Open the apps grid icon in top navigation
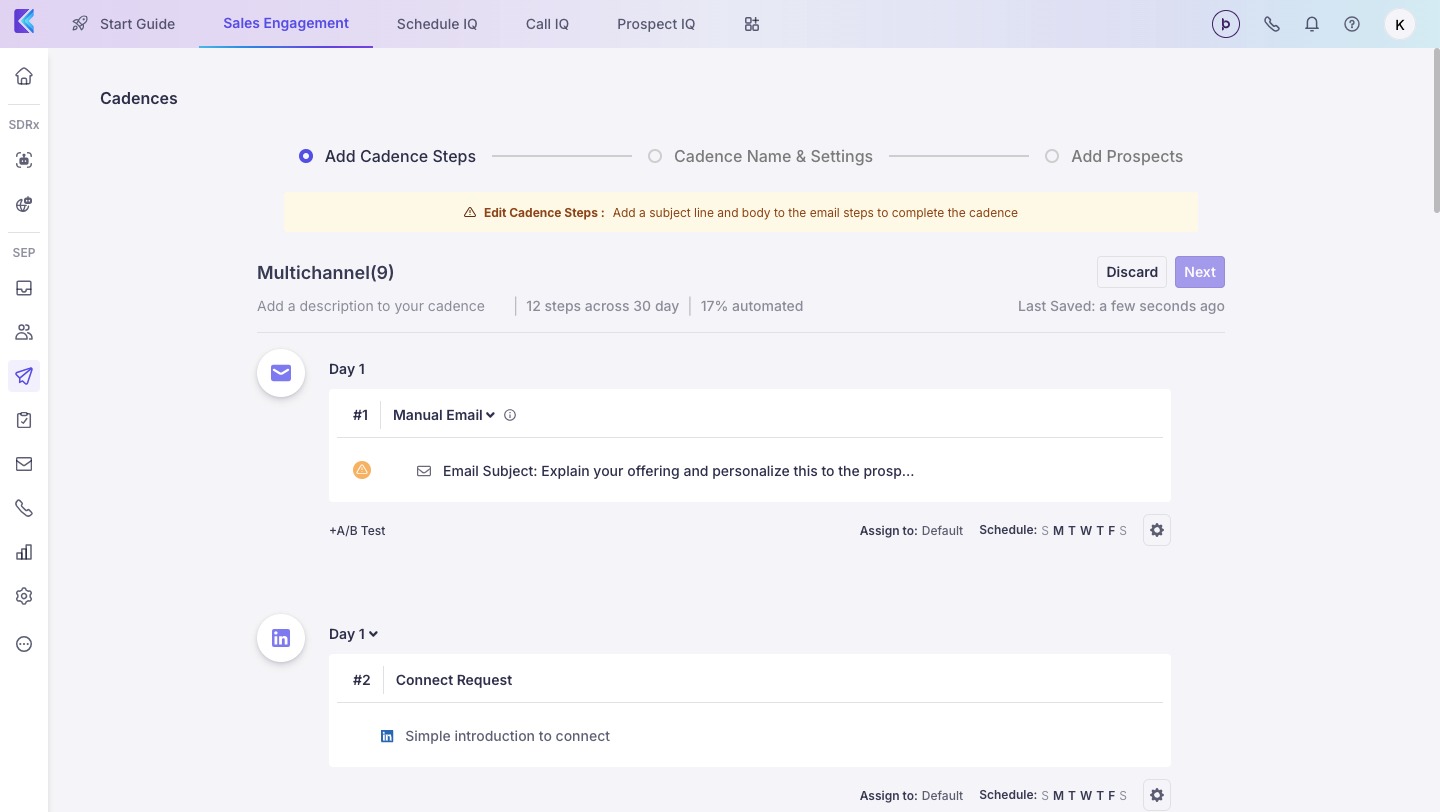1440x812 pixels. tap(751, 24)
